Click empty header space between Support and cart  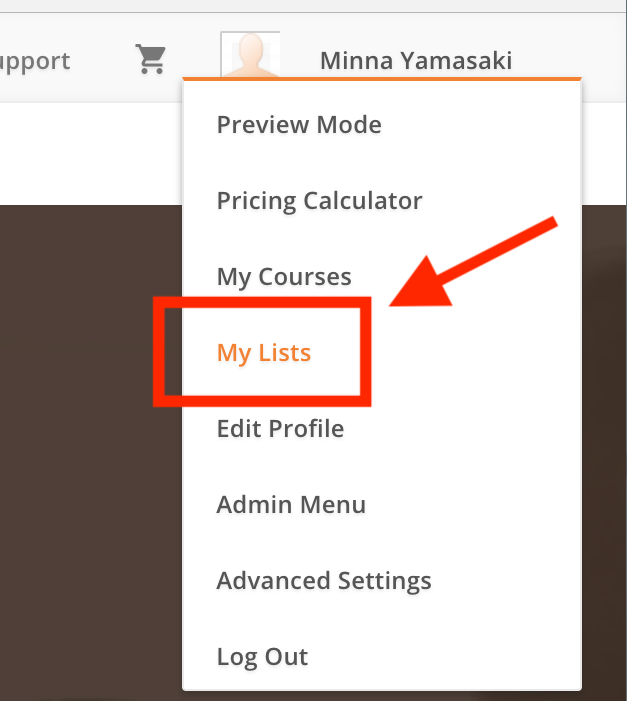click(102, 61)
